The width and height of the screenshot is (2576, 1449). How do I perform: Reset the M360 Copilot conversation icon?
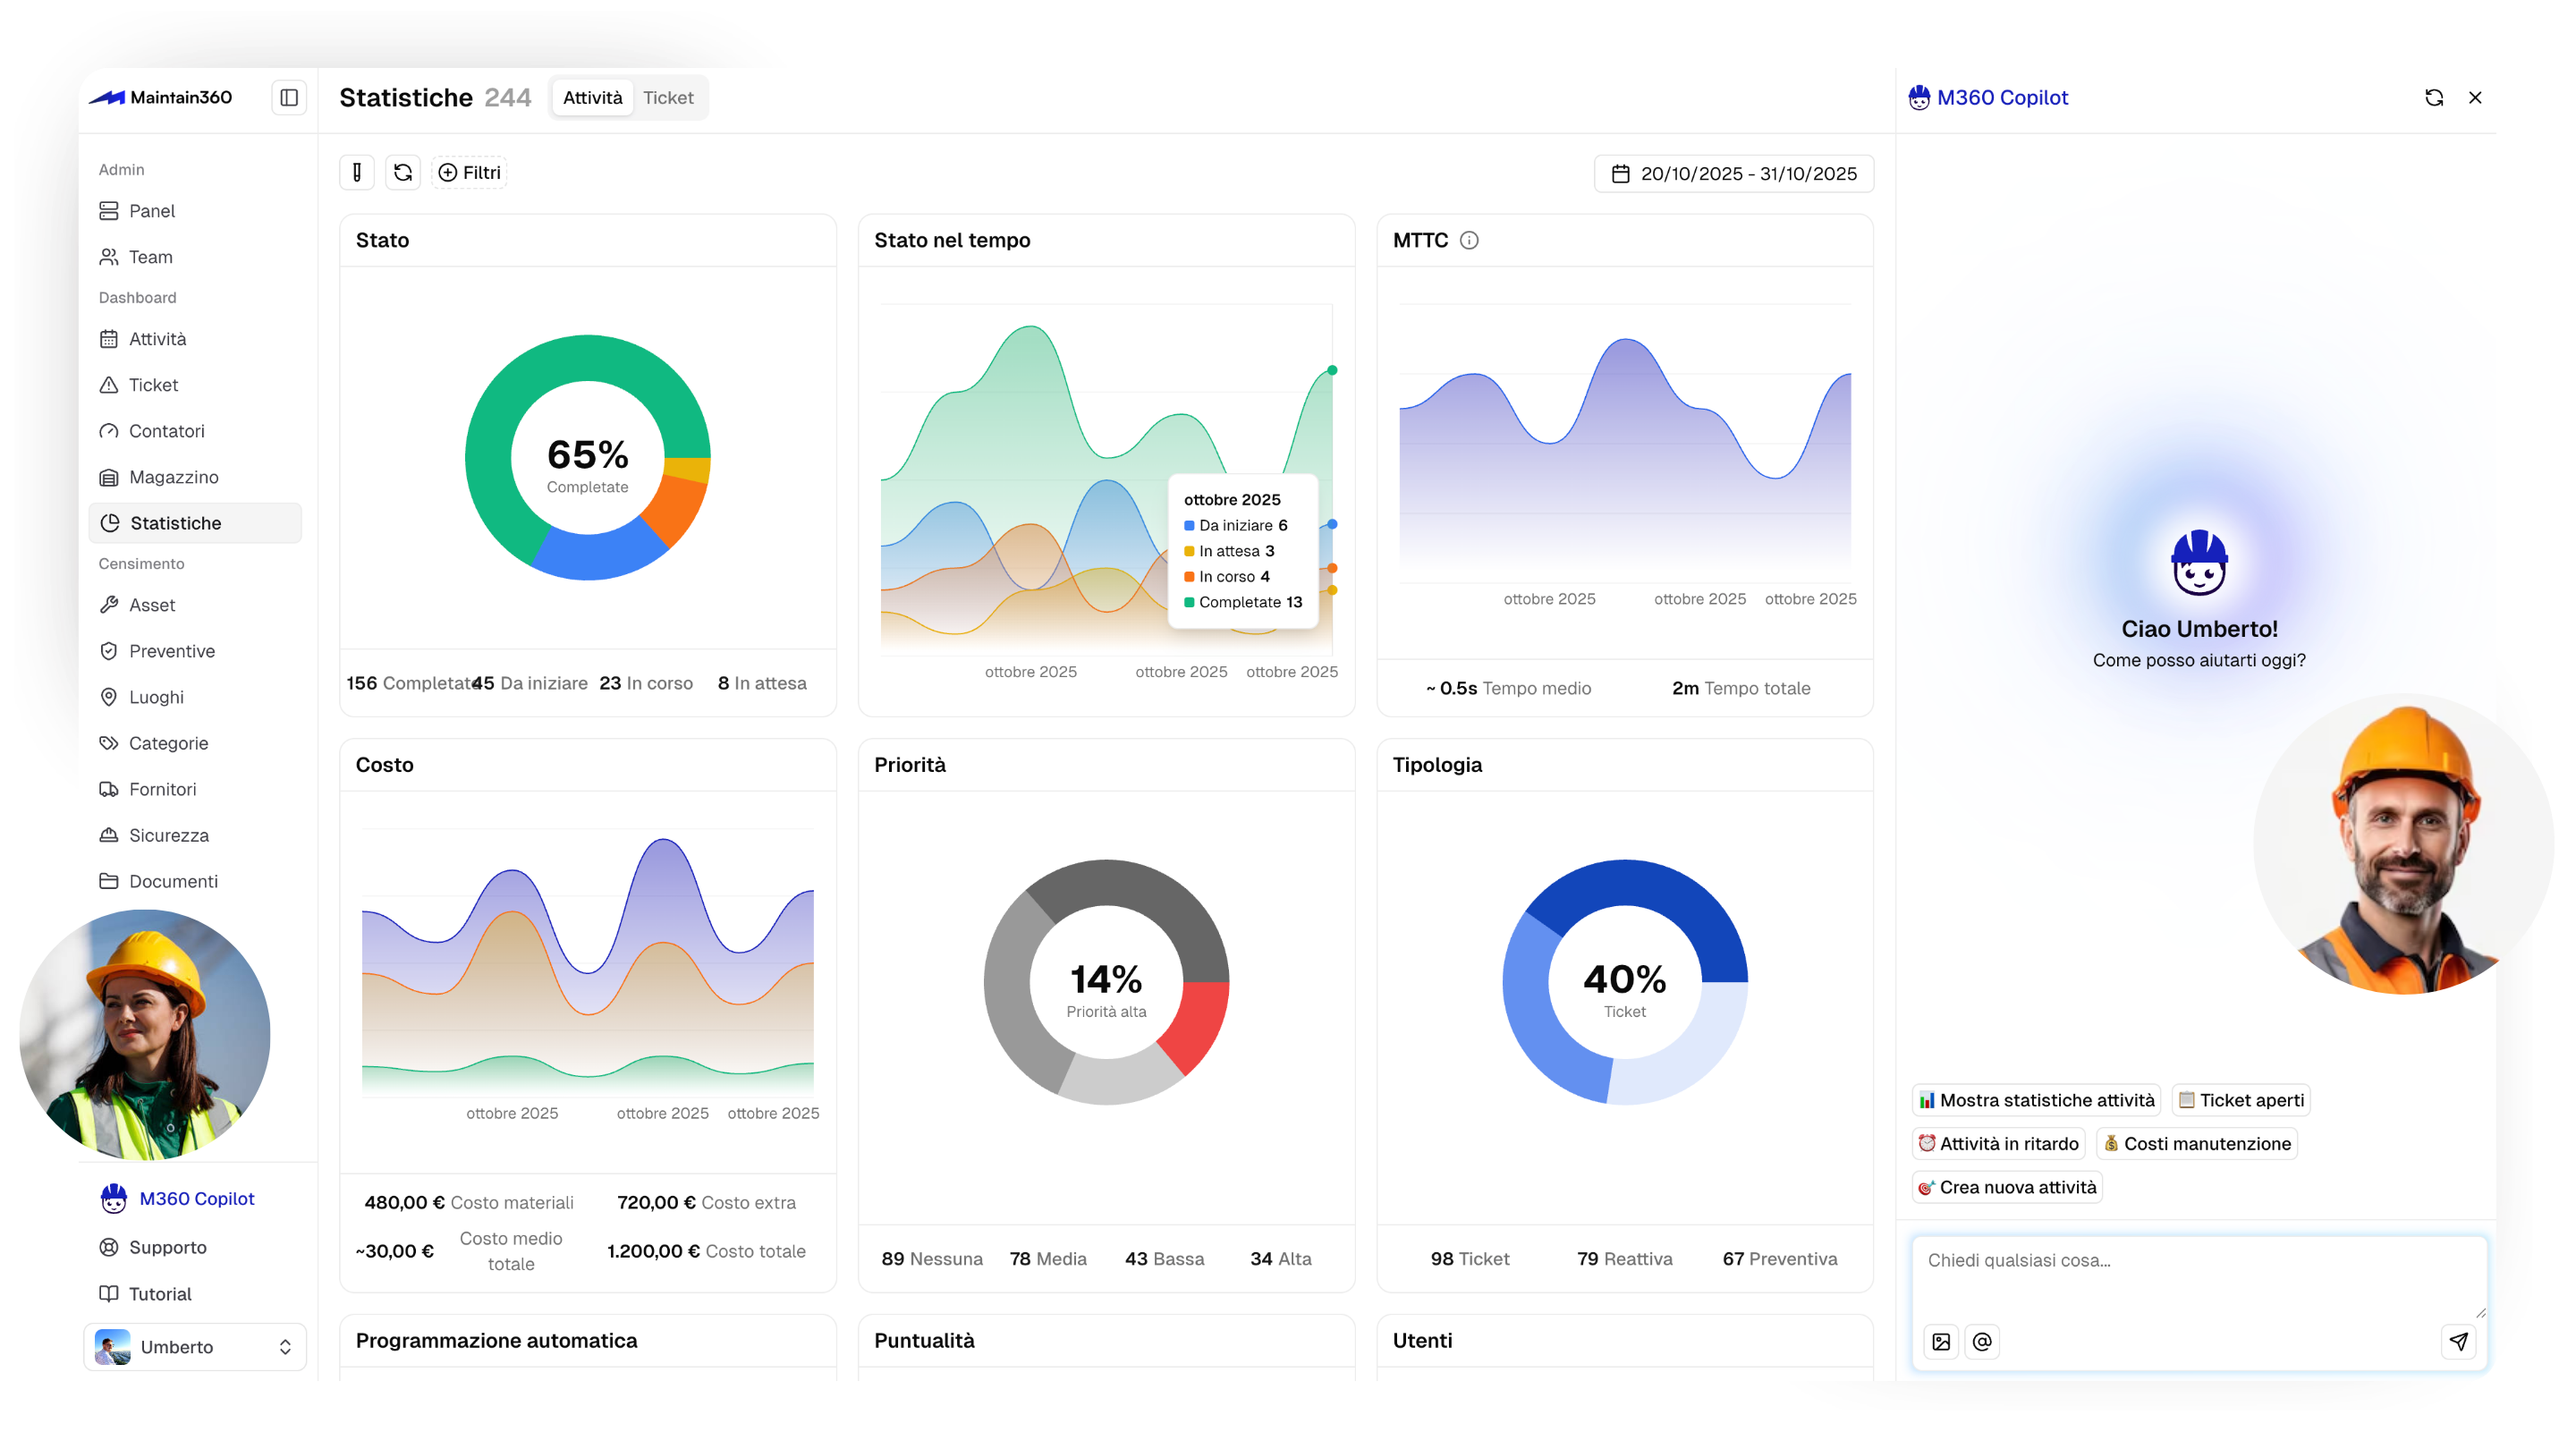(2434, 97)
